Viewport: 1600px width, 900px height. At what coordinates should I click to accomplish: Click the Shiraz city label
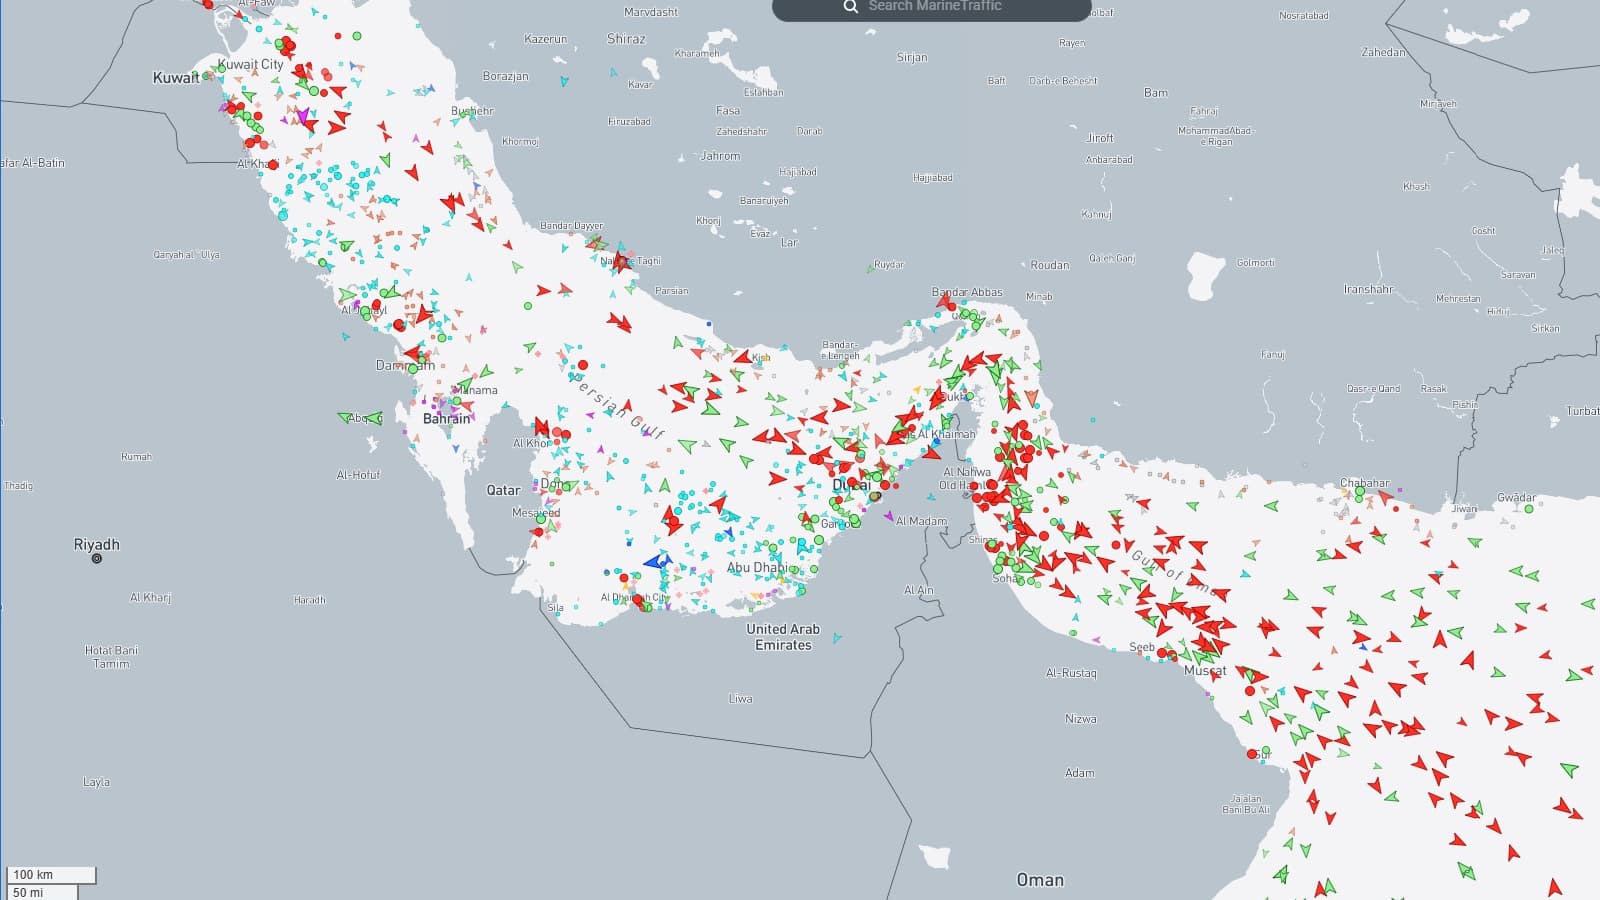pyautogui.click(x=626, y=39)
